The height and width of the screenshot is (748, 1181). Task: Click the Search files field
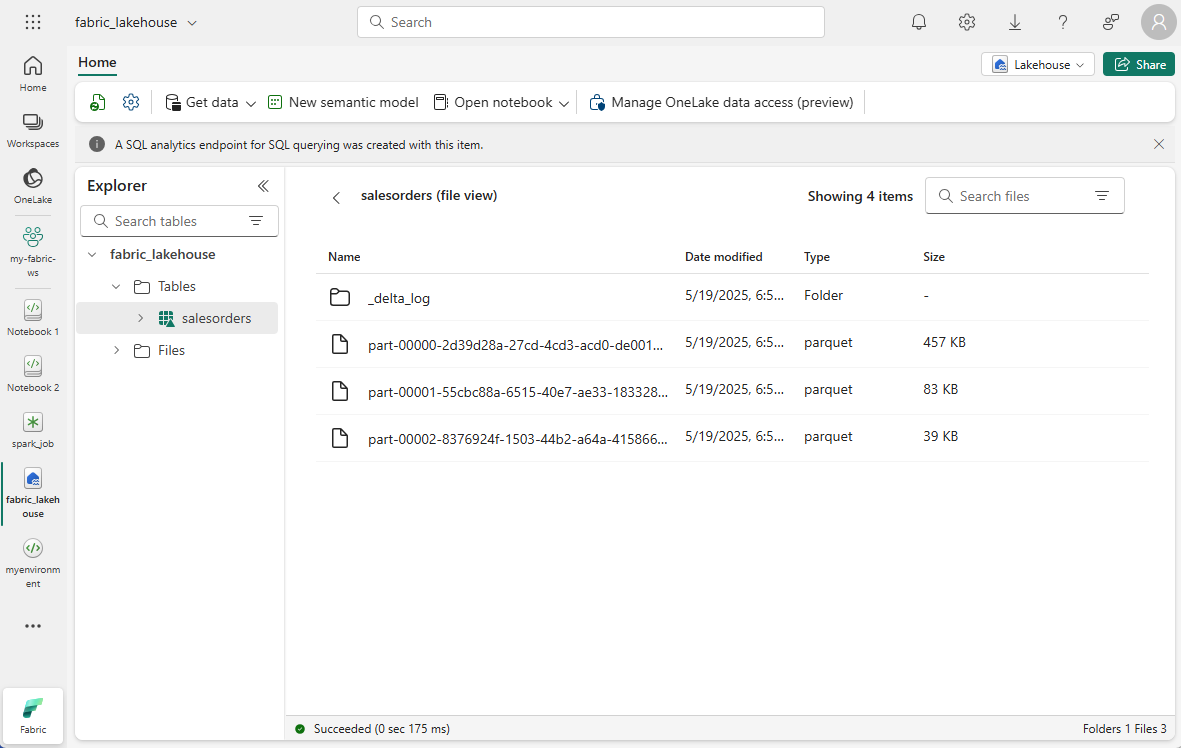click(x=1024, y=196)
